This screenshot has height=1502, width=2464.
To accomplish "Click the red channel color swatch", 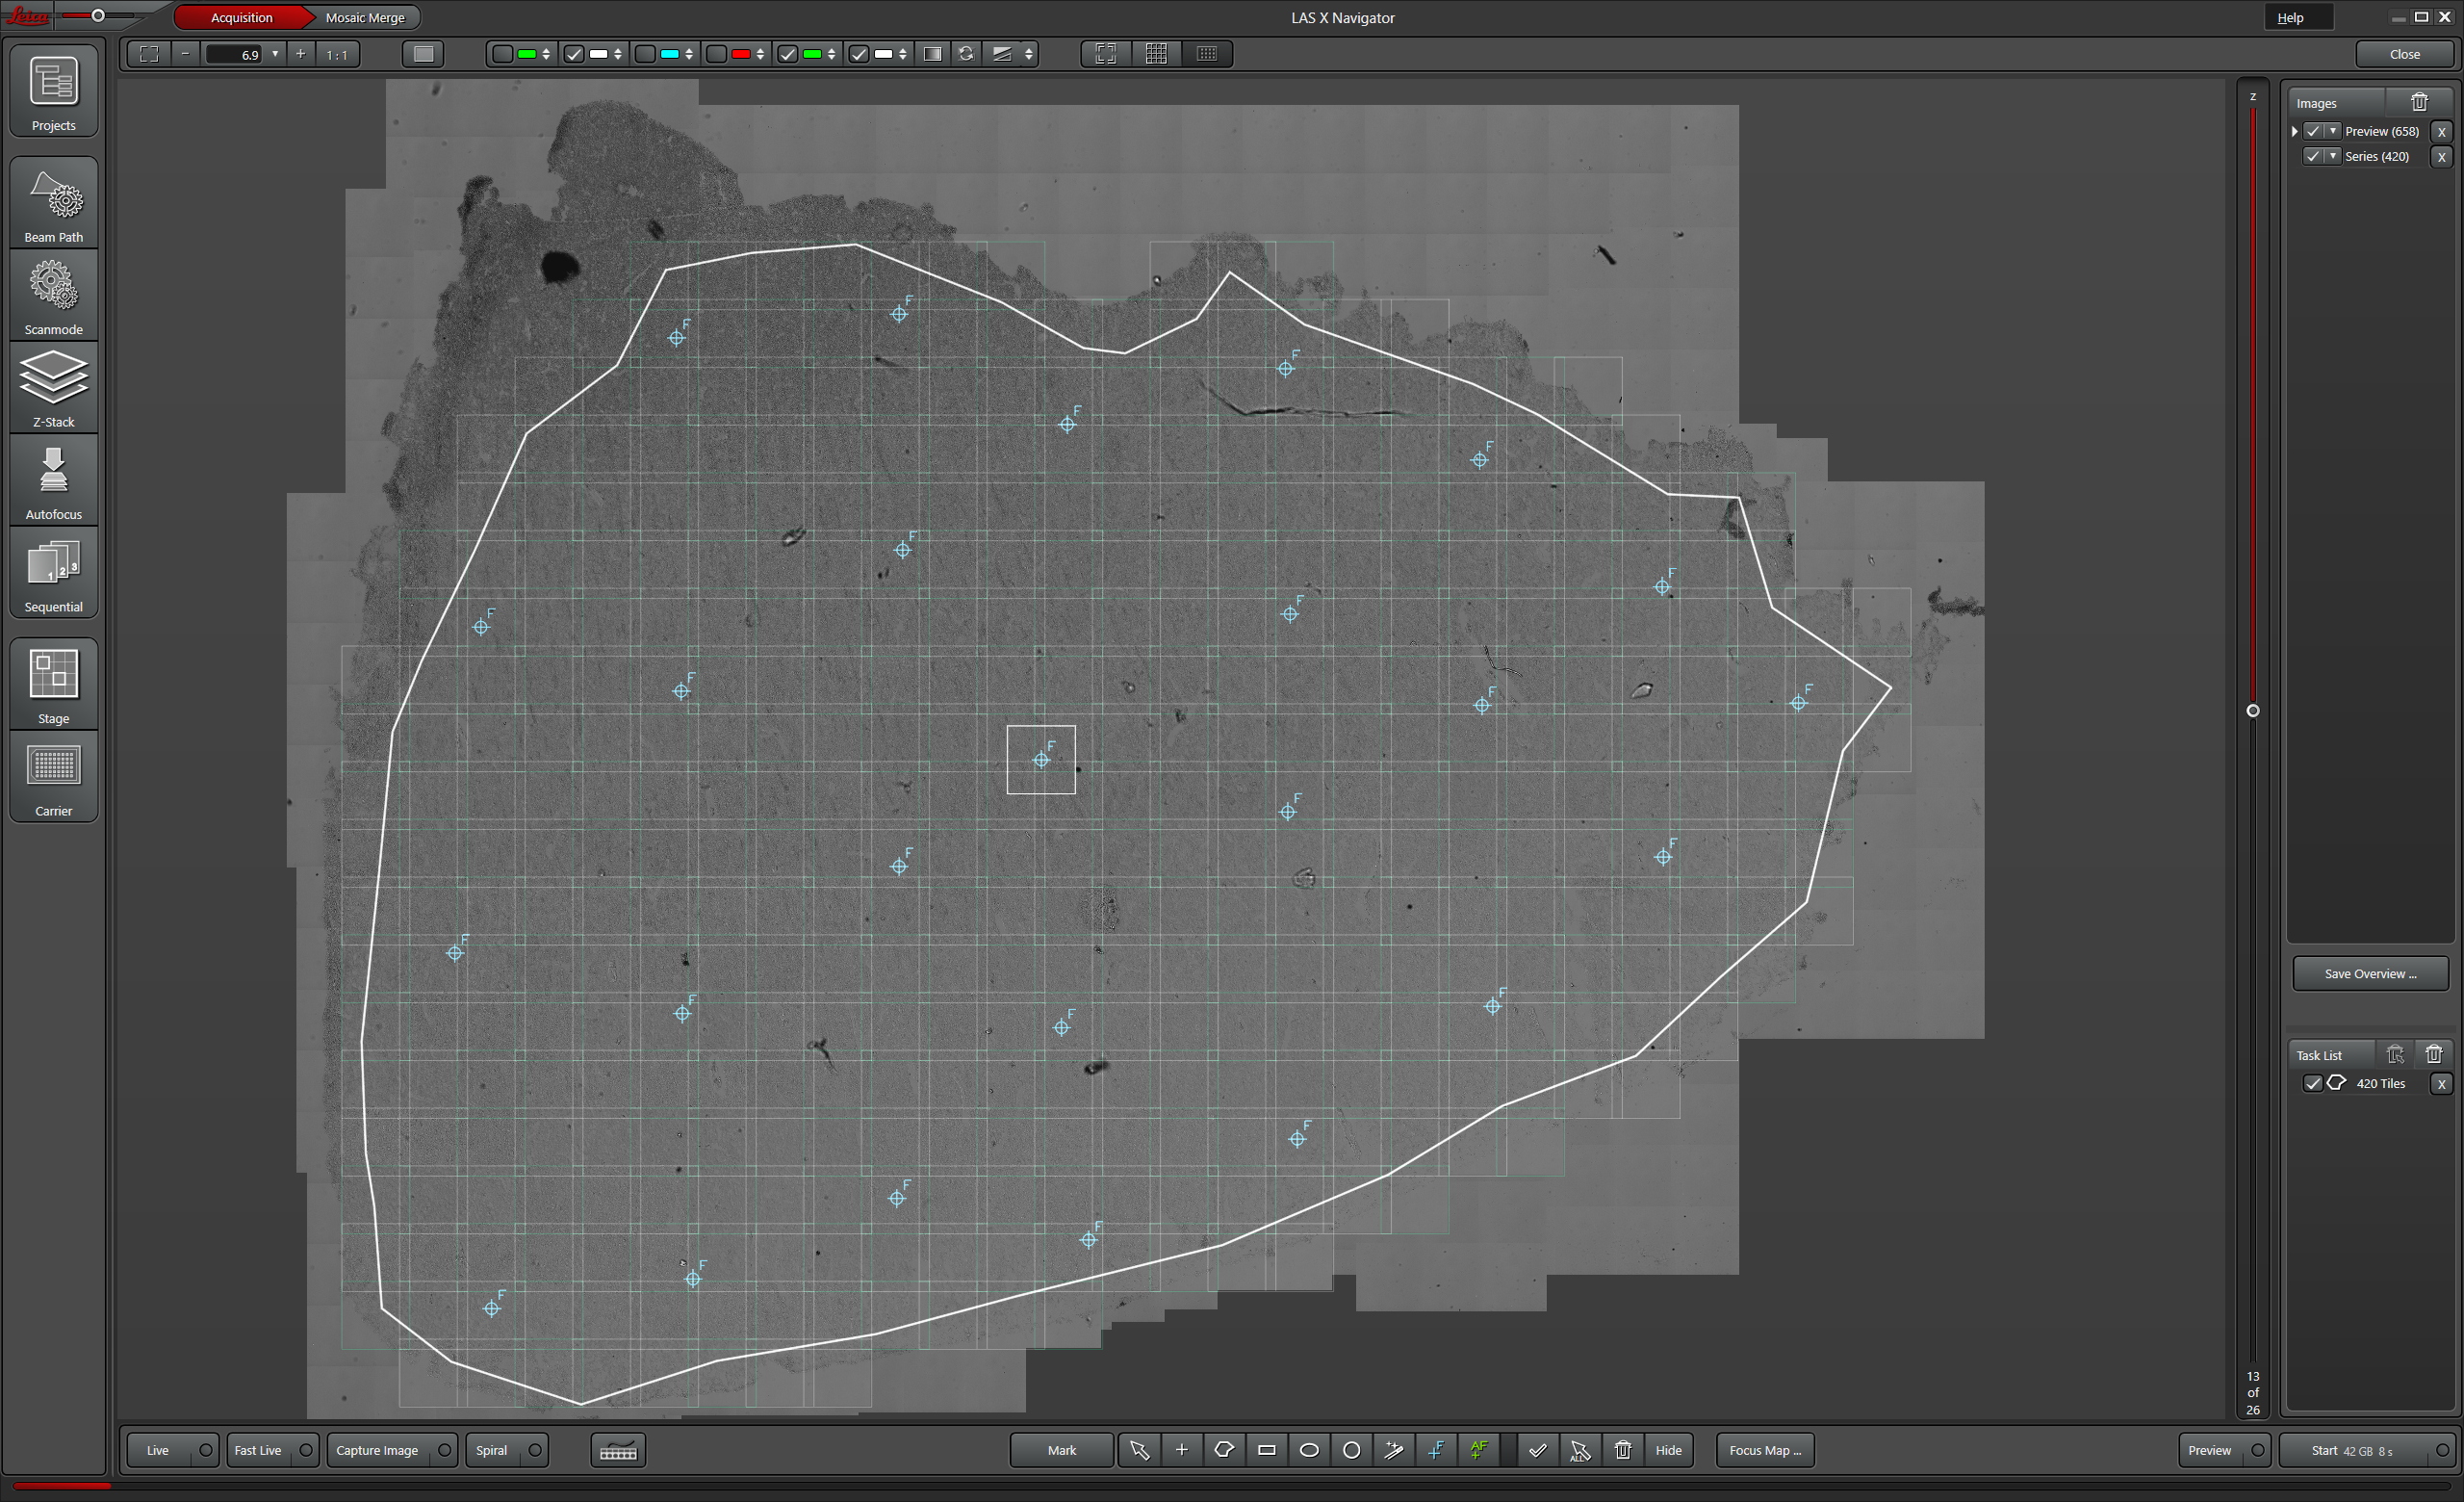I will click(741, 54).
